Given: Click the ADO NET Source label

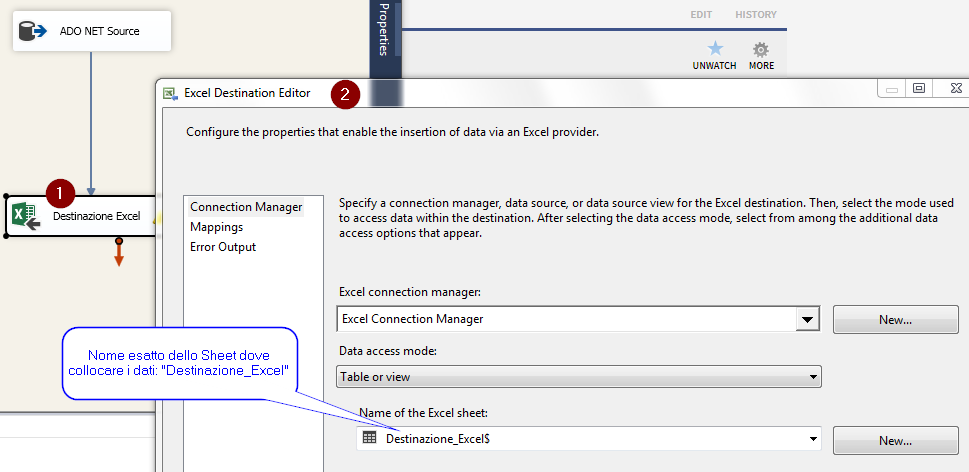Looking at the screenshot, I should (x=99, y=31).
